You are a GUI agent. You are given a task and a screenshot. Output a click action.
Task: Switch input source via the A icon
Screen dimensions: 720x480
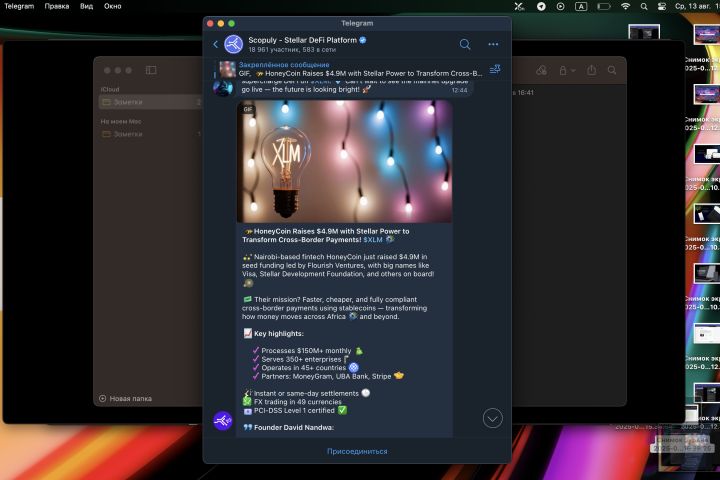pyautogui.click(x=581, y=6)
